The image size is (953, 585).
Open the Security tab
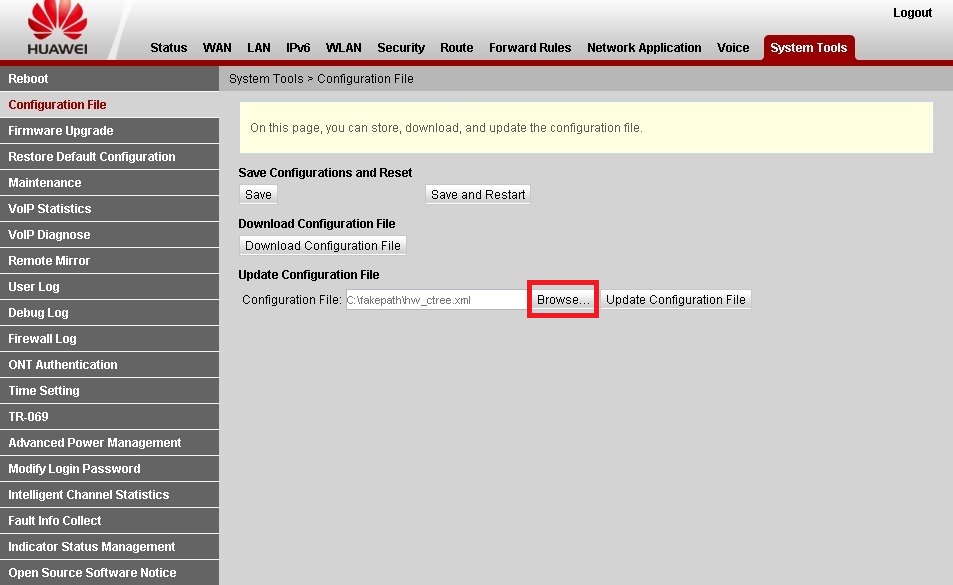click(x=400, y=48)
